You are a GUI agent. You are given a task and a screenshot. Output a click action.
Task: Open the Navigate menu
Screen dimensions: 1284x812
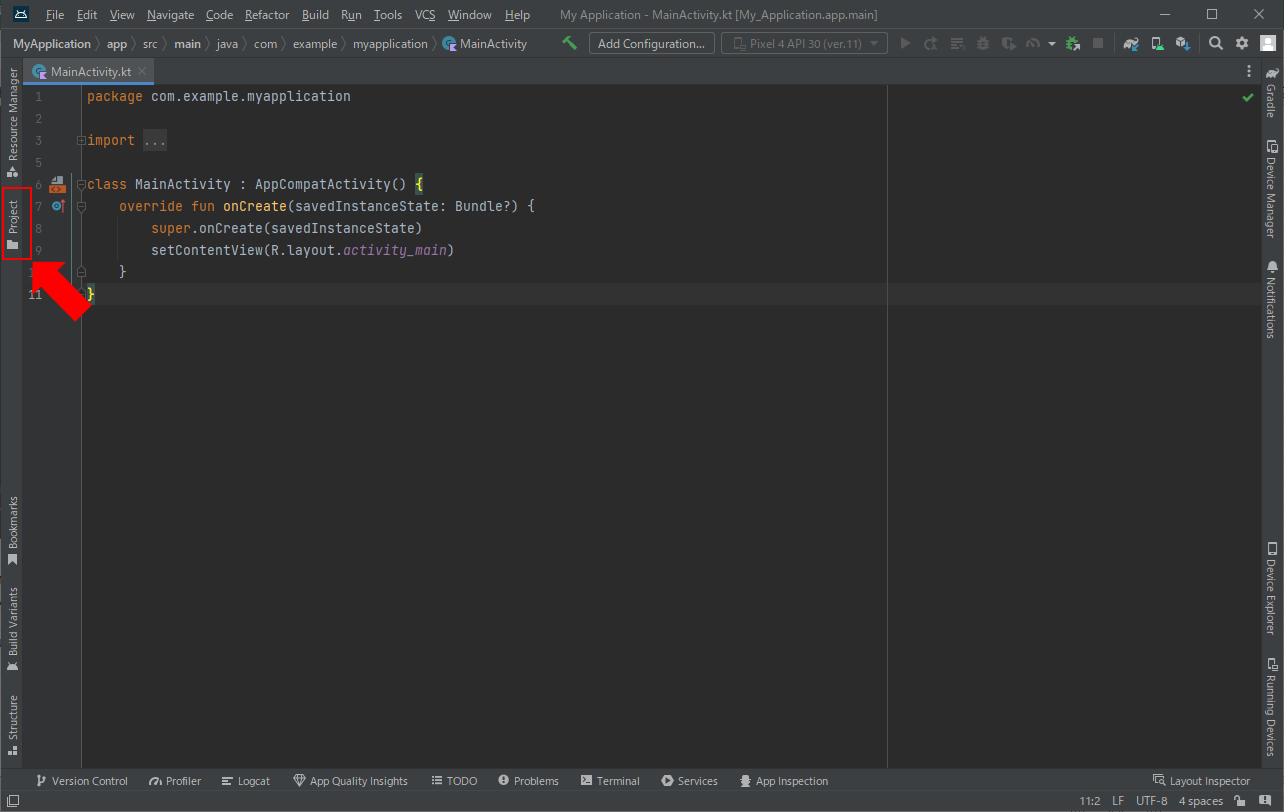click(170, 15)
